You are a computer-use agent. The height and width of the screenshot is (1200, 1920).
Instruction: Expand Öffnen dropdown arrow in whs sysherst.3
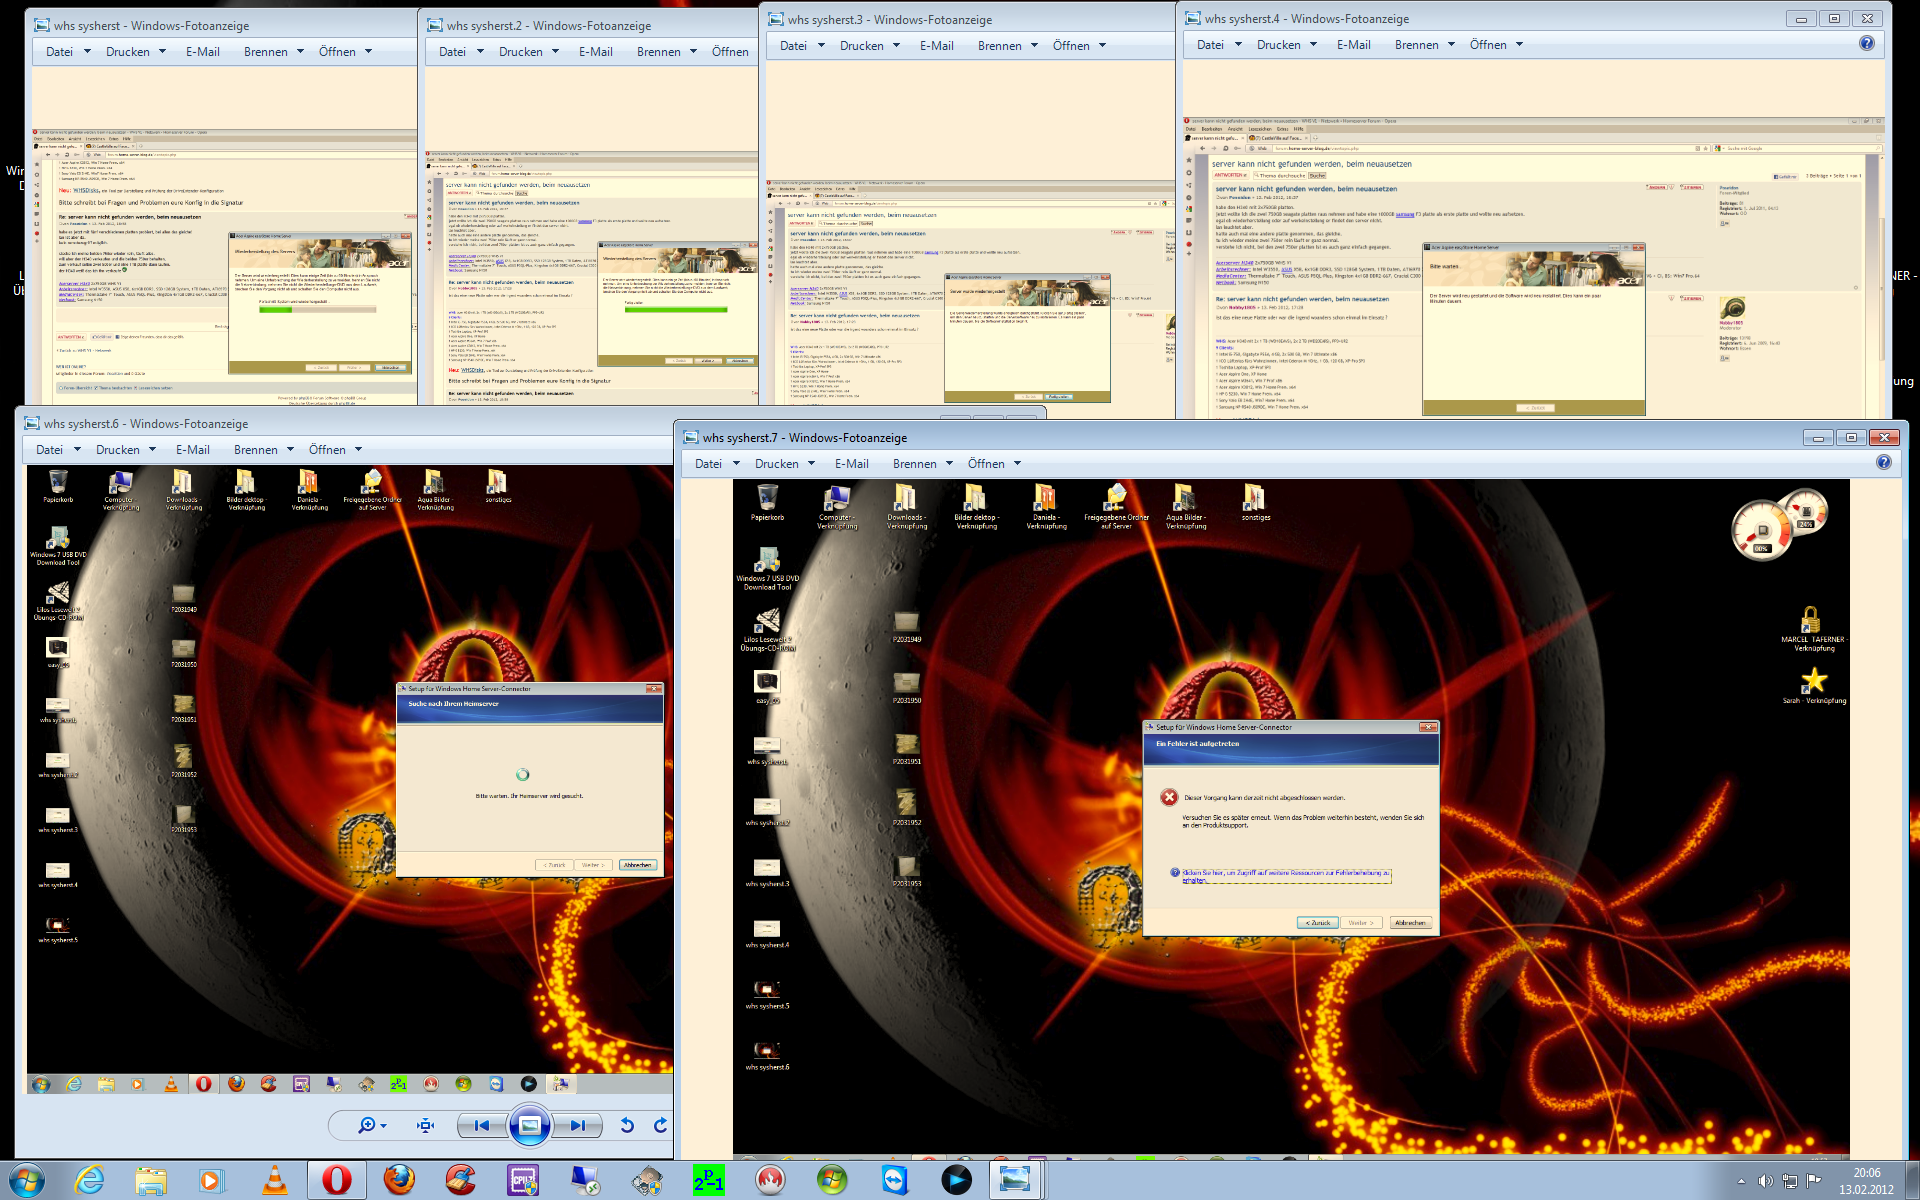1102,46
